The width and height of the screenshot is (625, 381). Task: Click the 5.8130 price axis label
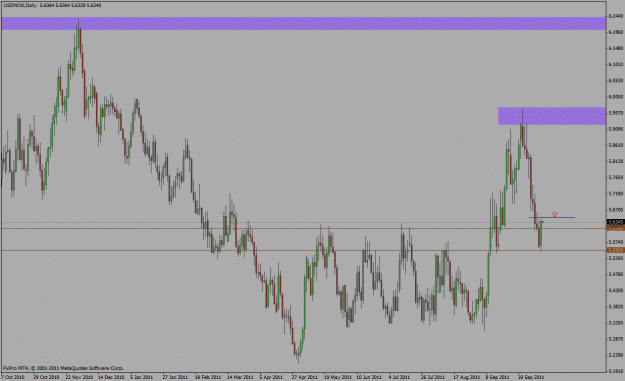point(615,161)
